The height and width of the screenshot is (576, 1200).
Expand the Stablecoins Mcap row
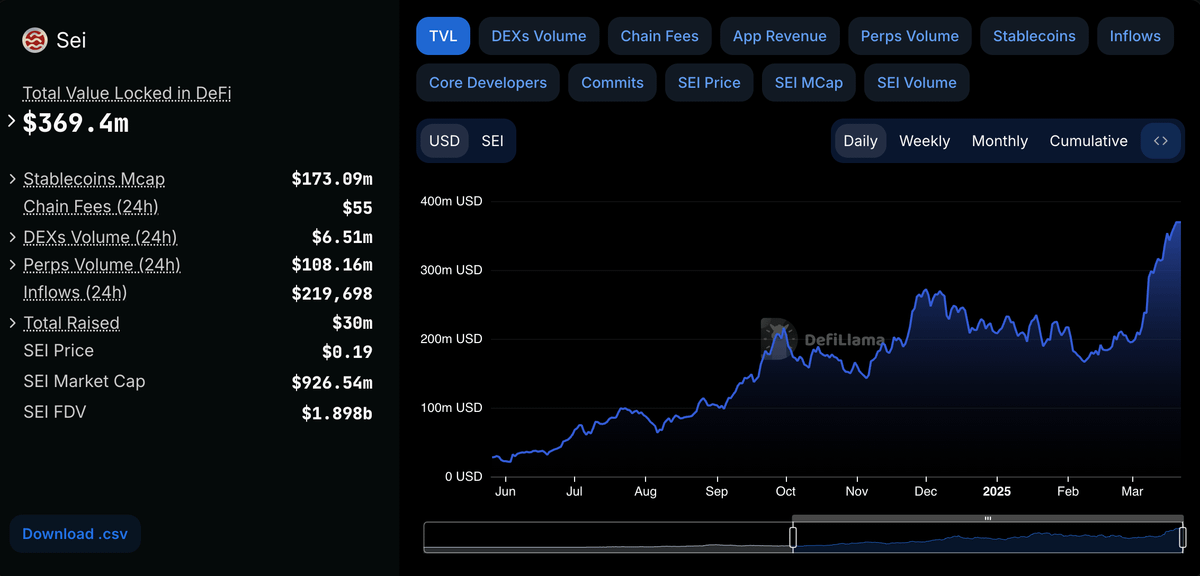[12, 179]
